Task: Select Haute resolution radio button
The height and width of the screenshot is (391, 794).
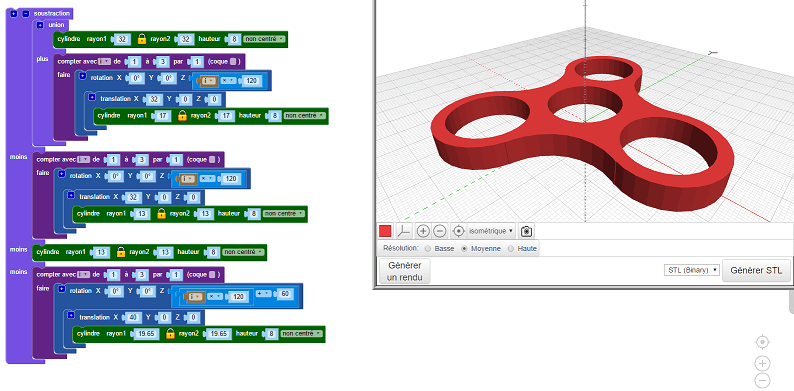Action: click(510, 249)
